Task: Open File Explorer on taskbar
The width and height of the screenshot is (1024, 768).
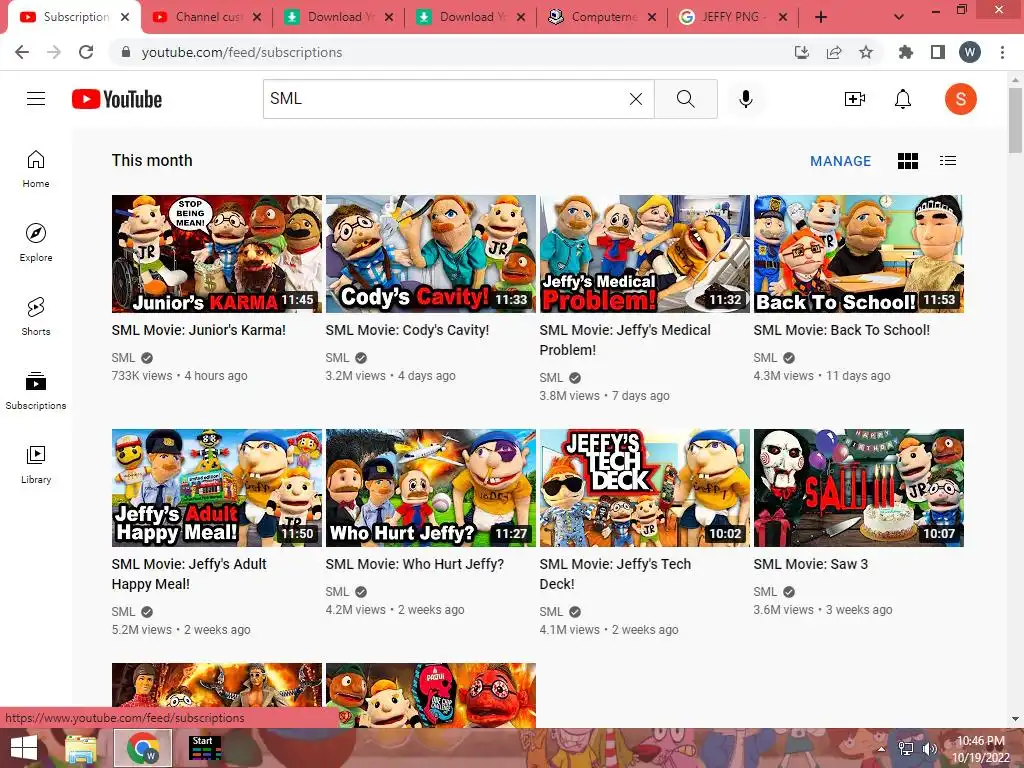Action: [81, 748]
